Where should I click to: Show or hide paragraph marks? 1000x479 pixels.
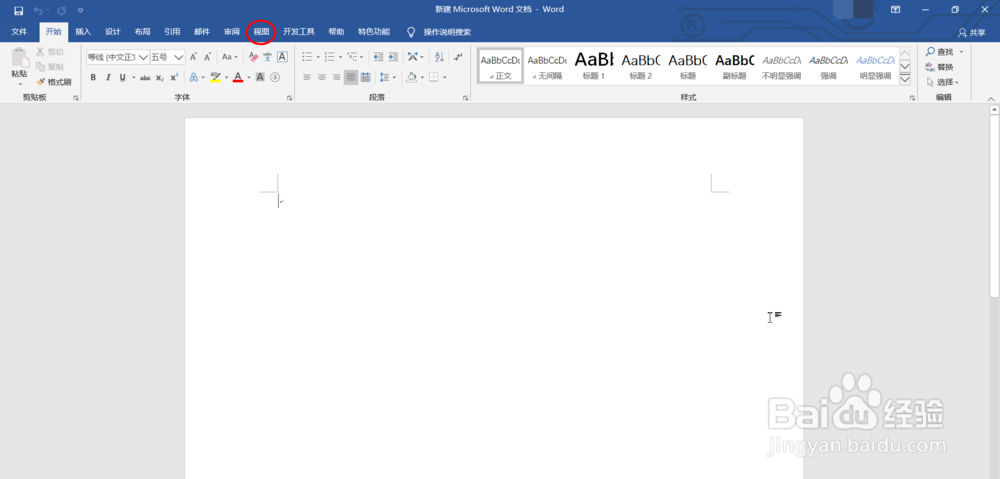458,57
